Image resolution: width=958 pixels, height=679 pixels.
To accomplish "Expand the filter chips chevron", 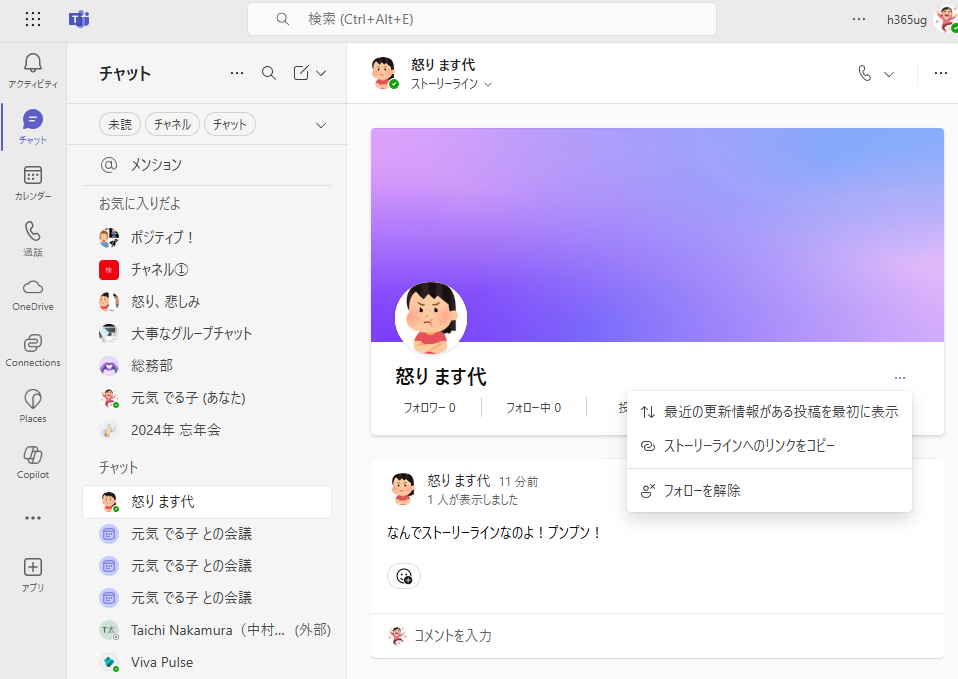I will click(321, 125).
